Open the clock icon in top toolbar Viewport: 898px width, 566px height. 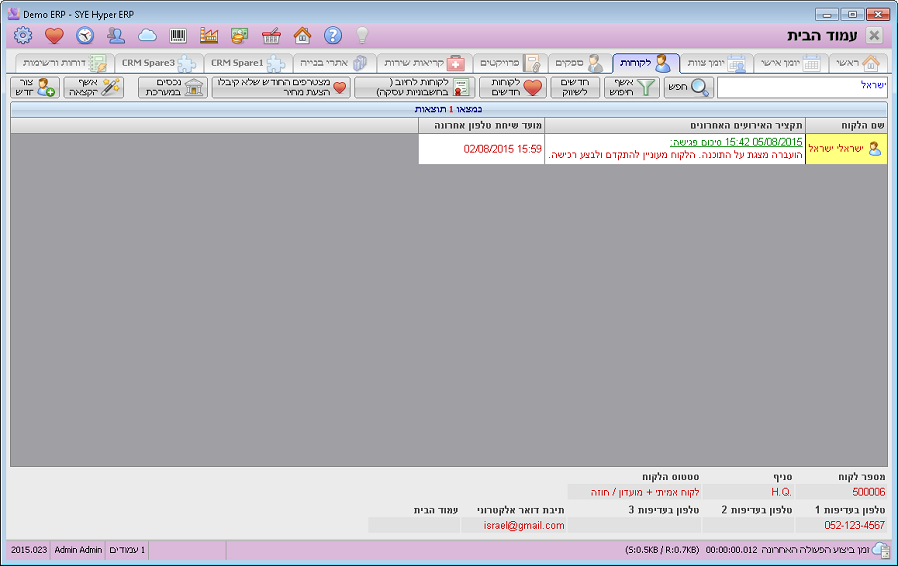[x=85, y=36]
